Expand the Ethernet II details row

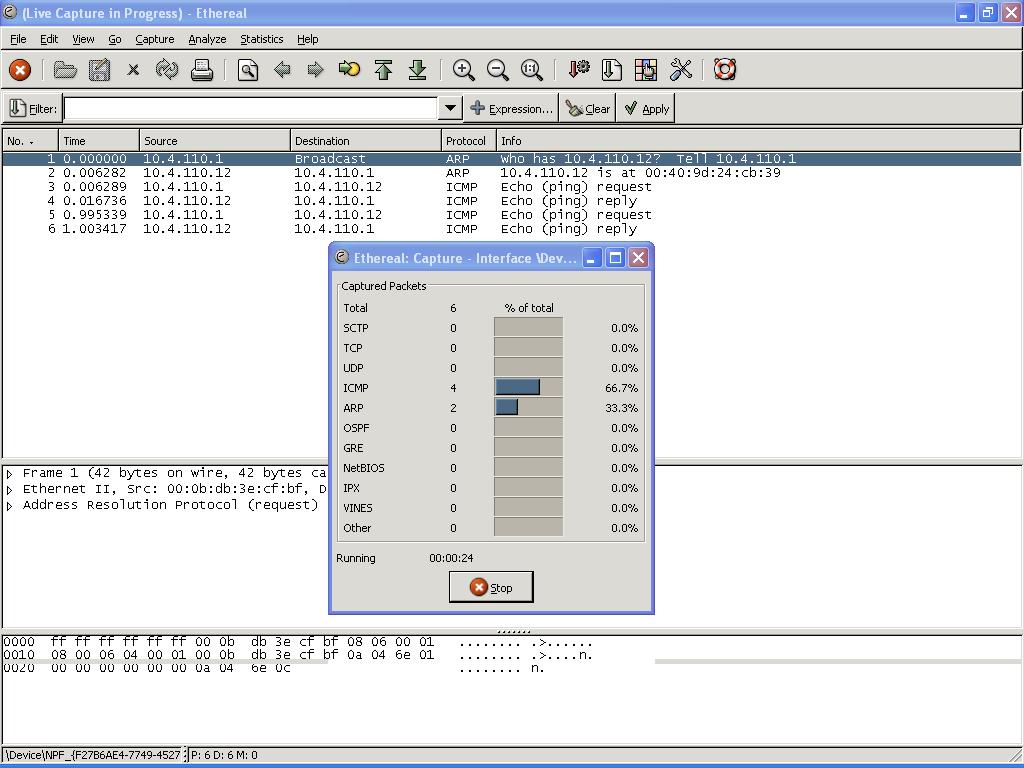tap(10, 490)
